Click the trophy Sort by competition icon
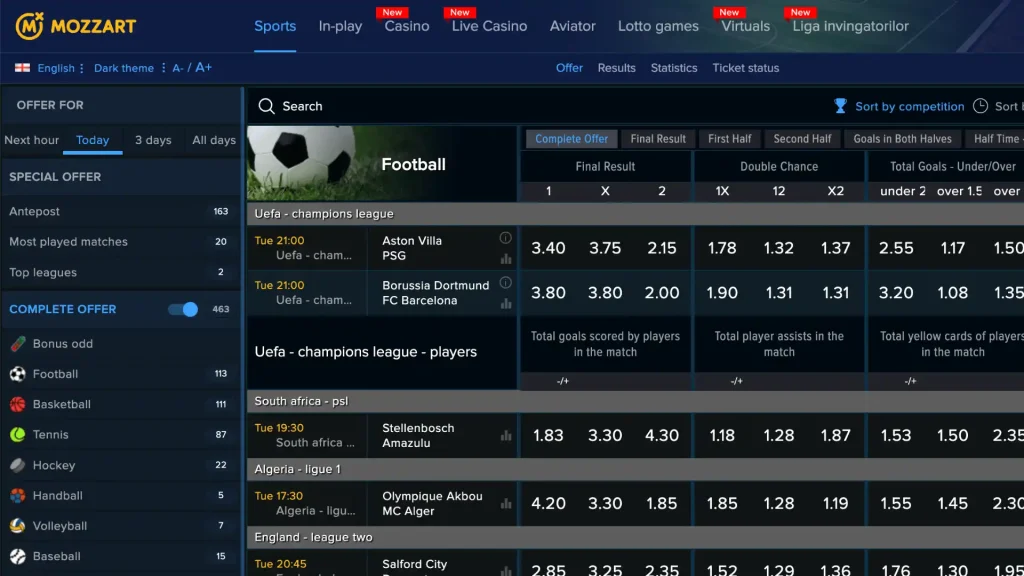 point(840,106)
